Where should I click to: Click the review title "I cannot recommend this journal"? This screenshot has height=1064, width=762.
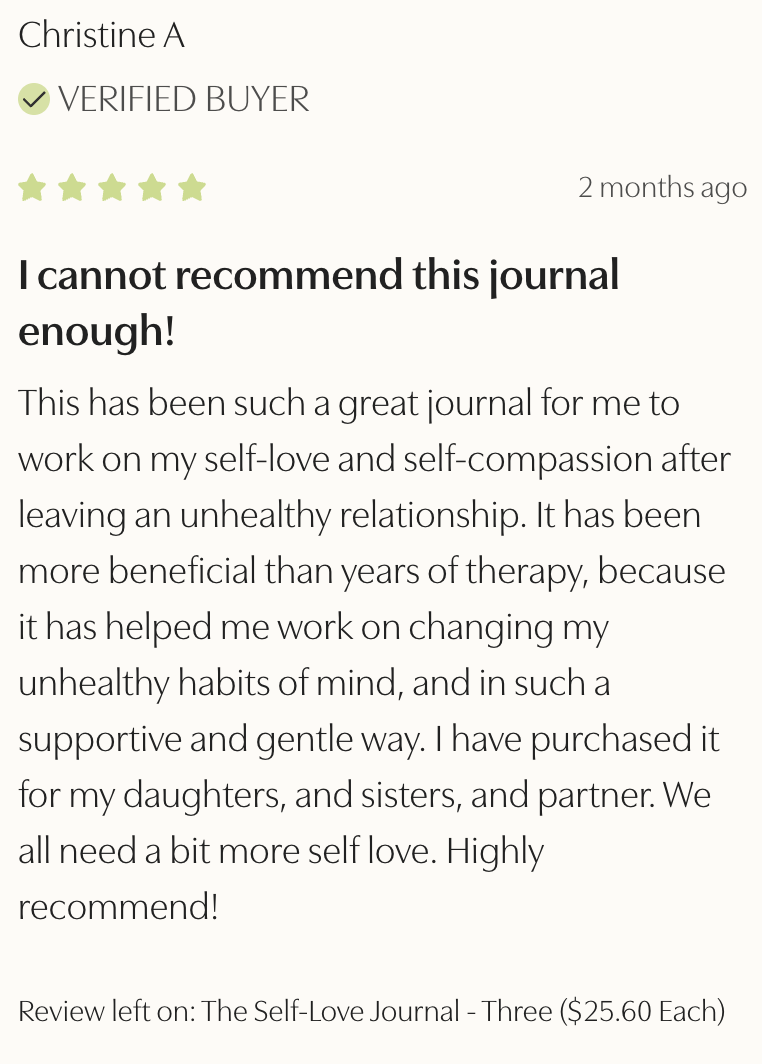point(319,275)
